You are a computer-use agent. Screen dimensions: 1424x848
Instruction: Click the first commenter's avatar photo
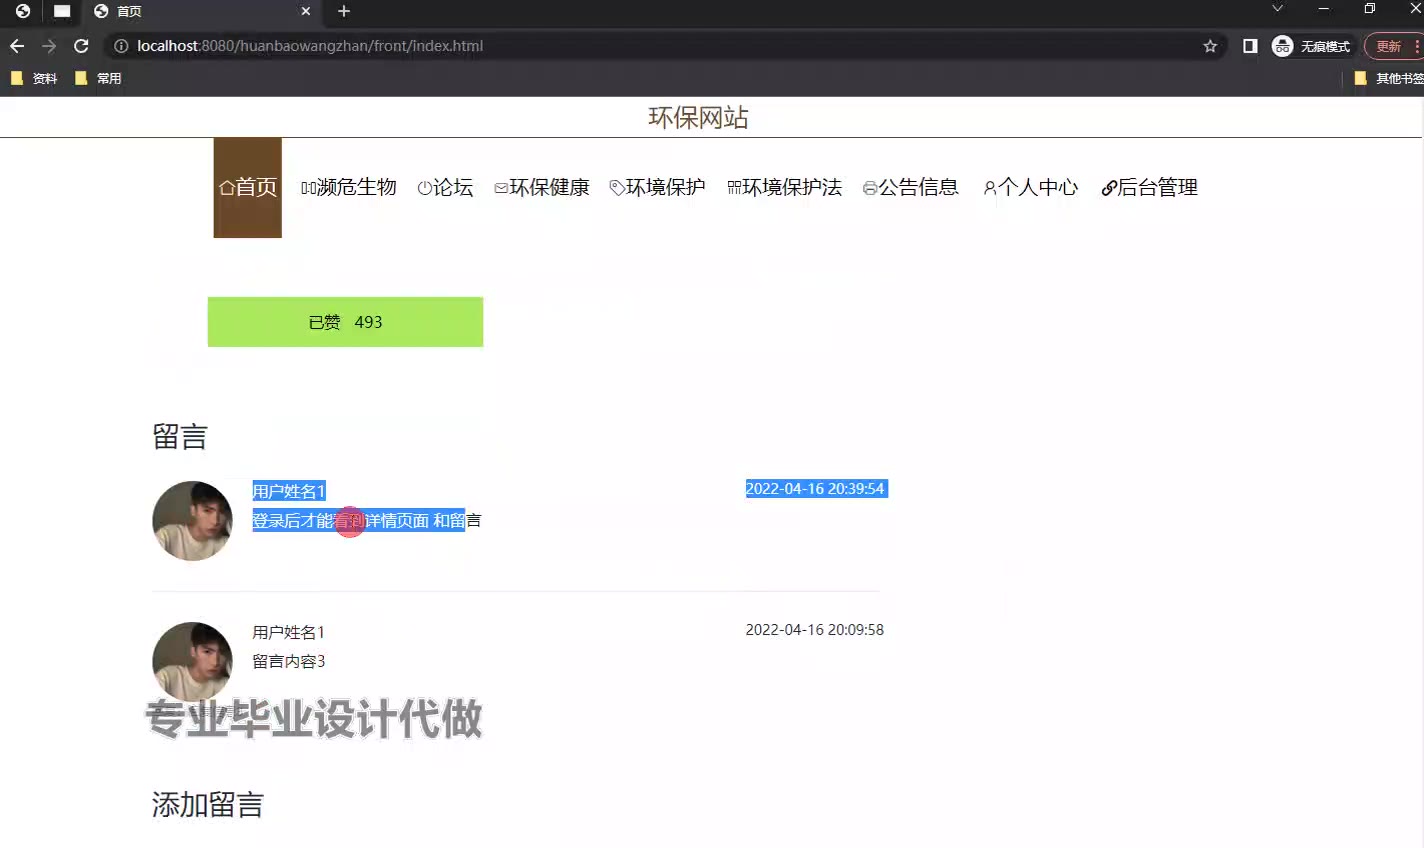(192, 521)
